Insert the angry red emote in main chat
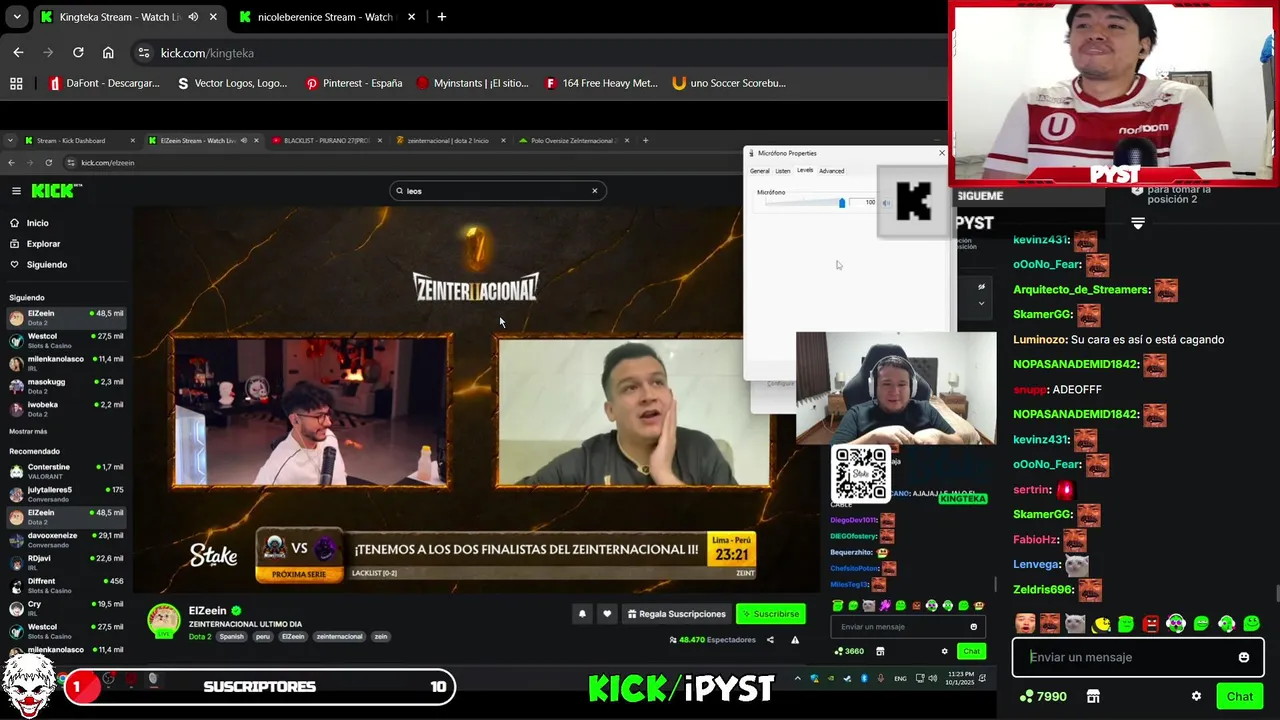This screenshot has height=720, width=1280. pyautogui.click(x=1151, y=624)
